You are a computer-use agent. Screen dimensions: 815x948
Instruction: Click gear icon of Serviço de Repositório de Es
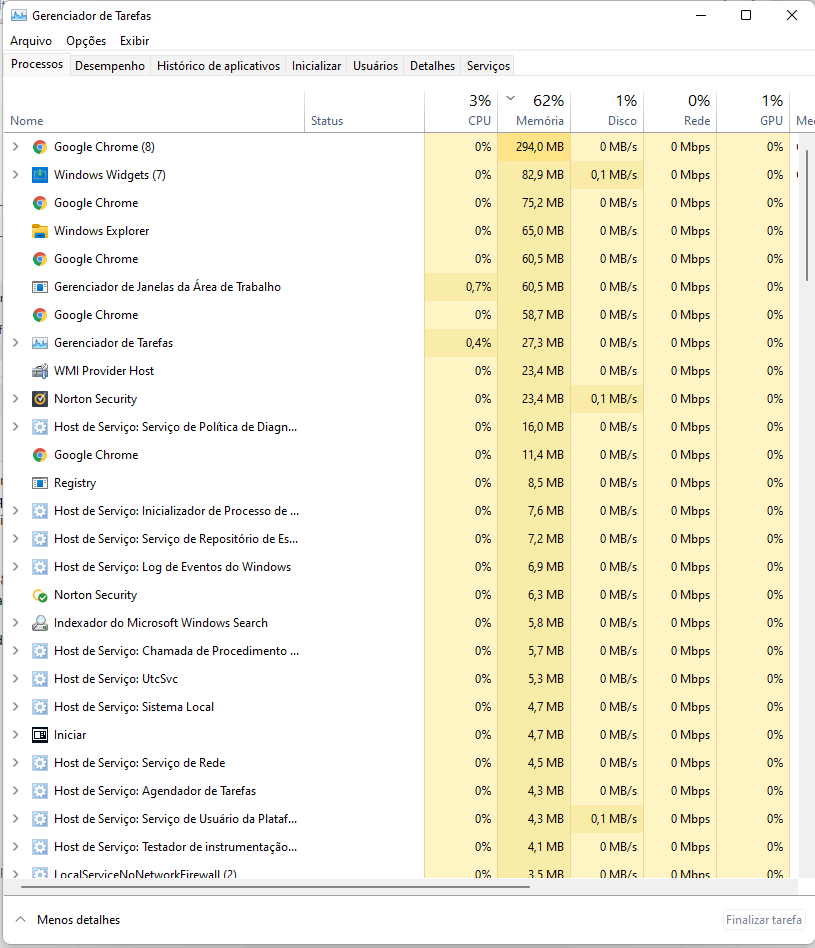coord(40,539)
